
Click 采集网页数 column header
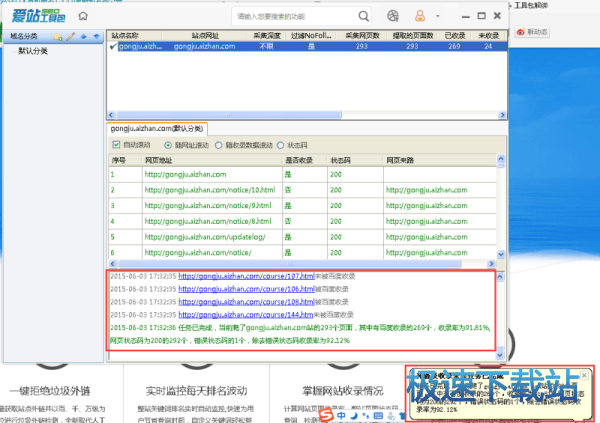[362, 36]
